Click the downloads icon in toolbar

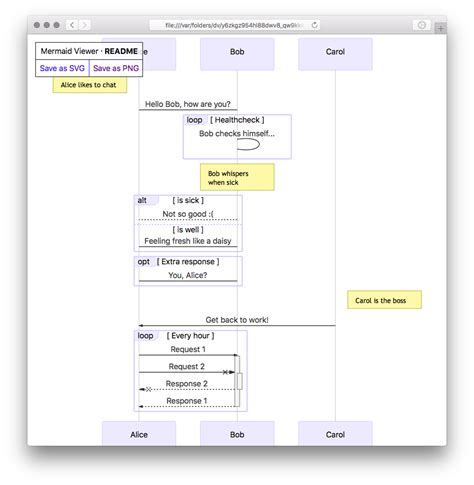click(x=421, y=25)
